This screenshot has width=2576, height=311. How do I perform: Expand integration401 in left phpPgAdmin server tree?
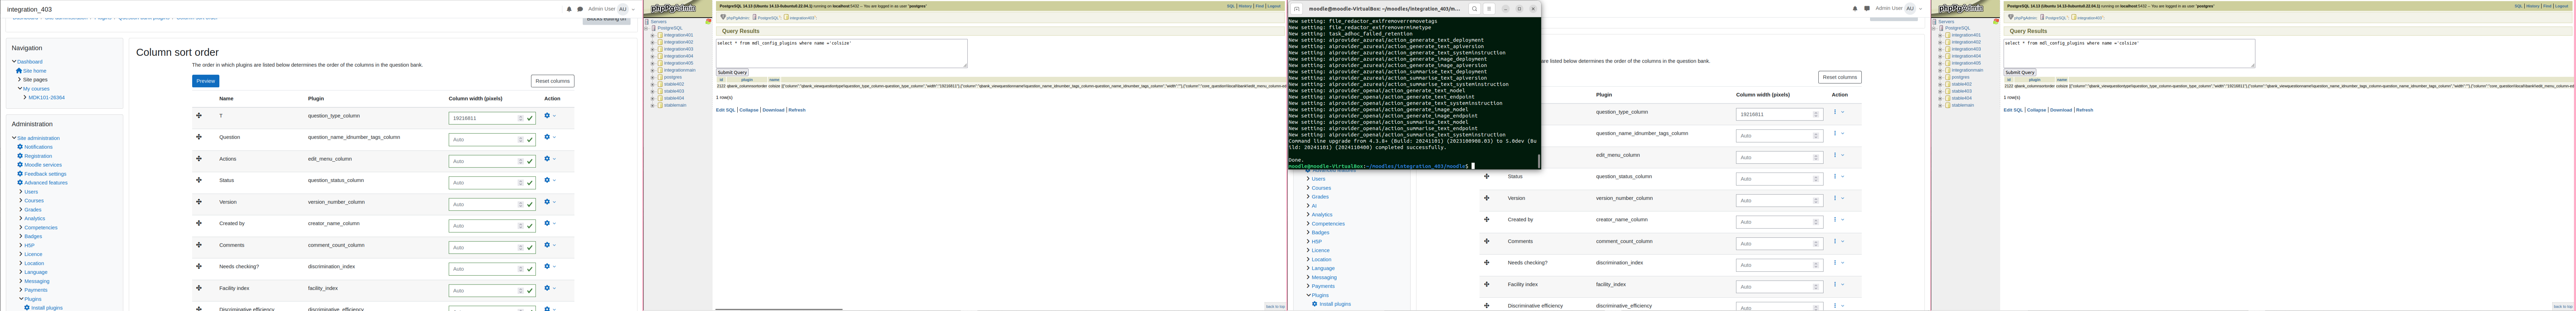tap(653, 35)
